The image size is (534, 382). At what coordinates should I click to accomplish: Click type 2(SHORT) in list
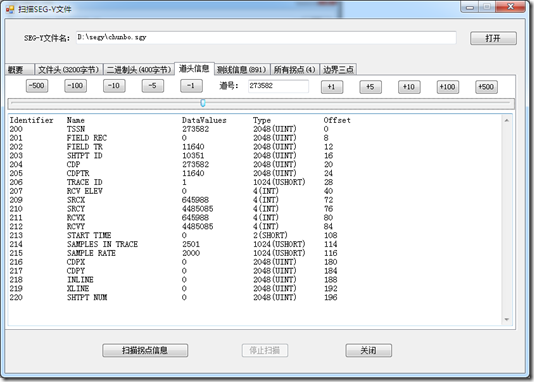coord(270,235)
